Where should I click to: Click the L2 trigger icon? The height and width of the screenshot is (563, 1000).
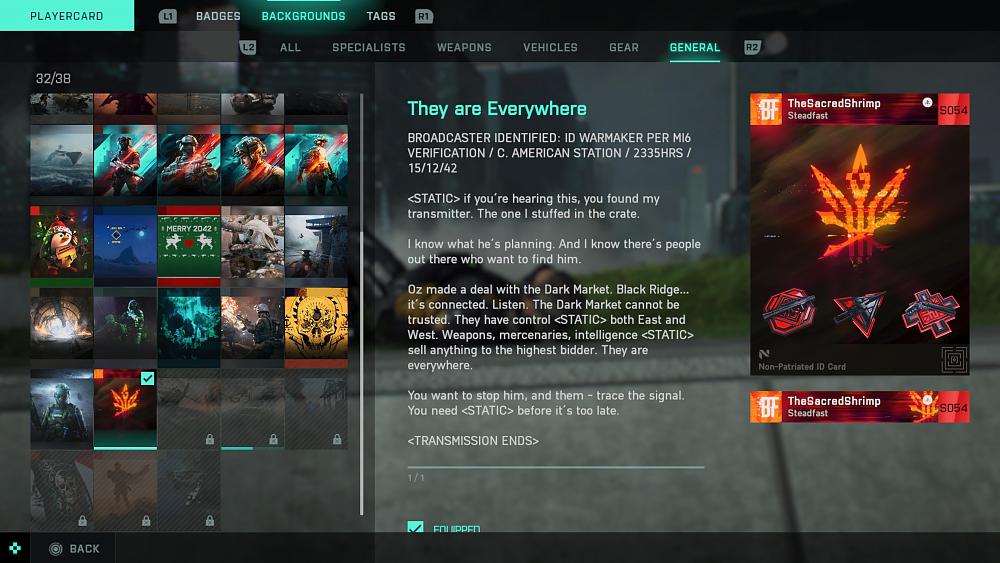coord(248,47)
